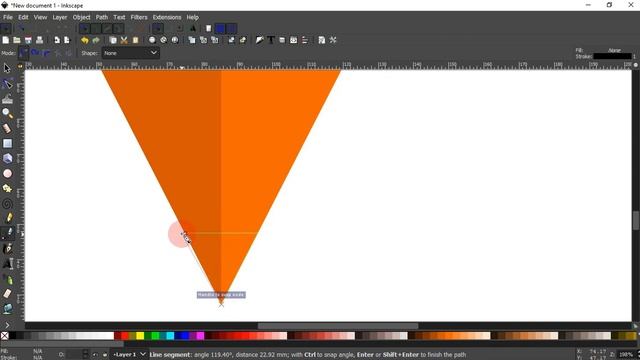The height and width of the screenshot is (360, 640).
Task: Toggle layer lock in status bar
Action: pyautogui.click(x=105, y=355)
